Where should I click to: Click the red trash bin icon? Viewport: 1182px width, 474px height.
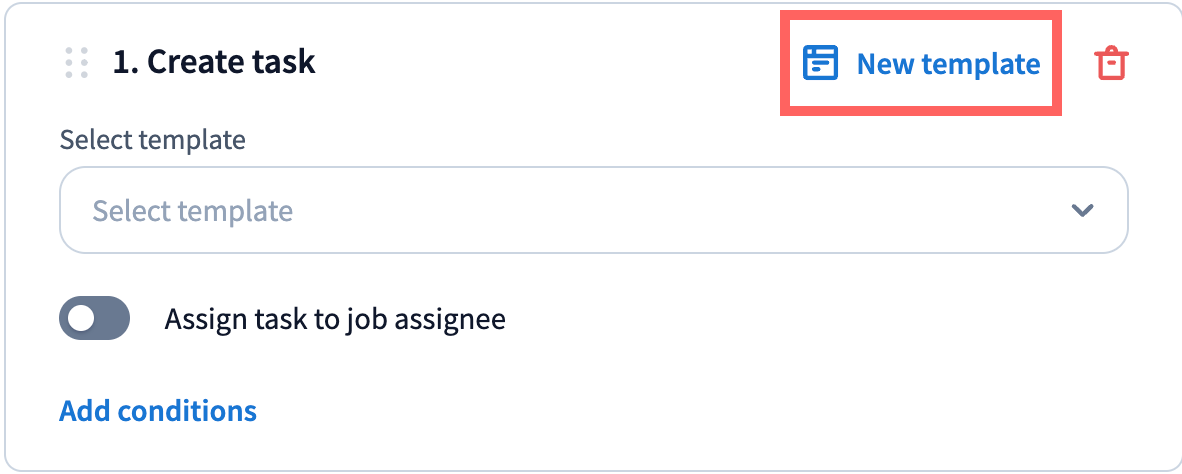[x=1110, y=64]
